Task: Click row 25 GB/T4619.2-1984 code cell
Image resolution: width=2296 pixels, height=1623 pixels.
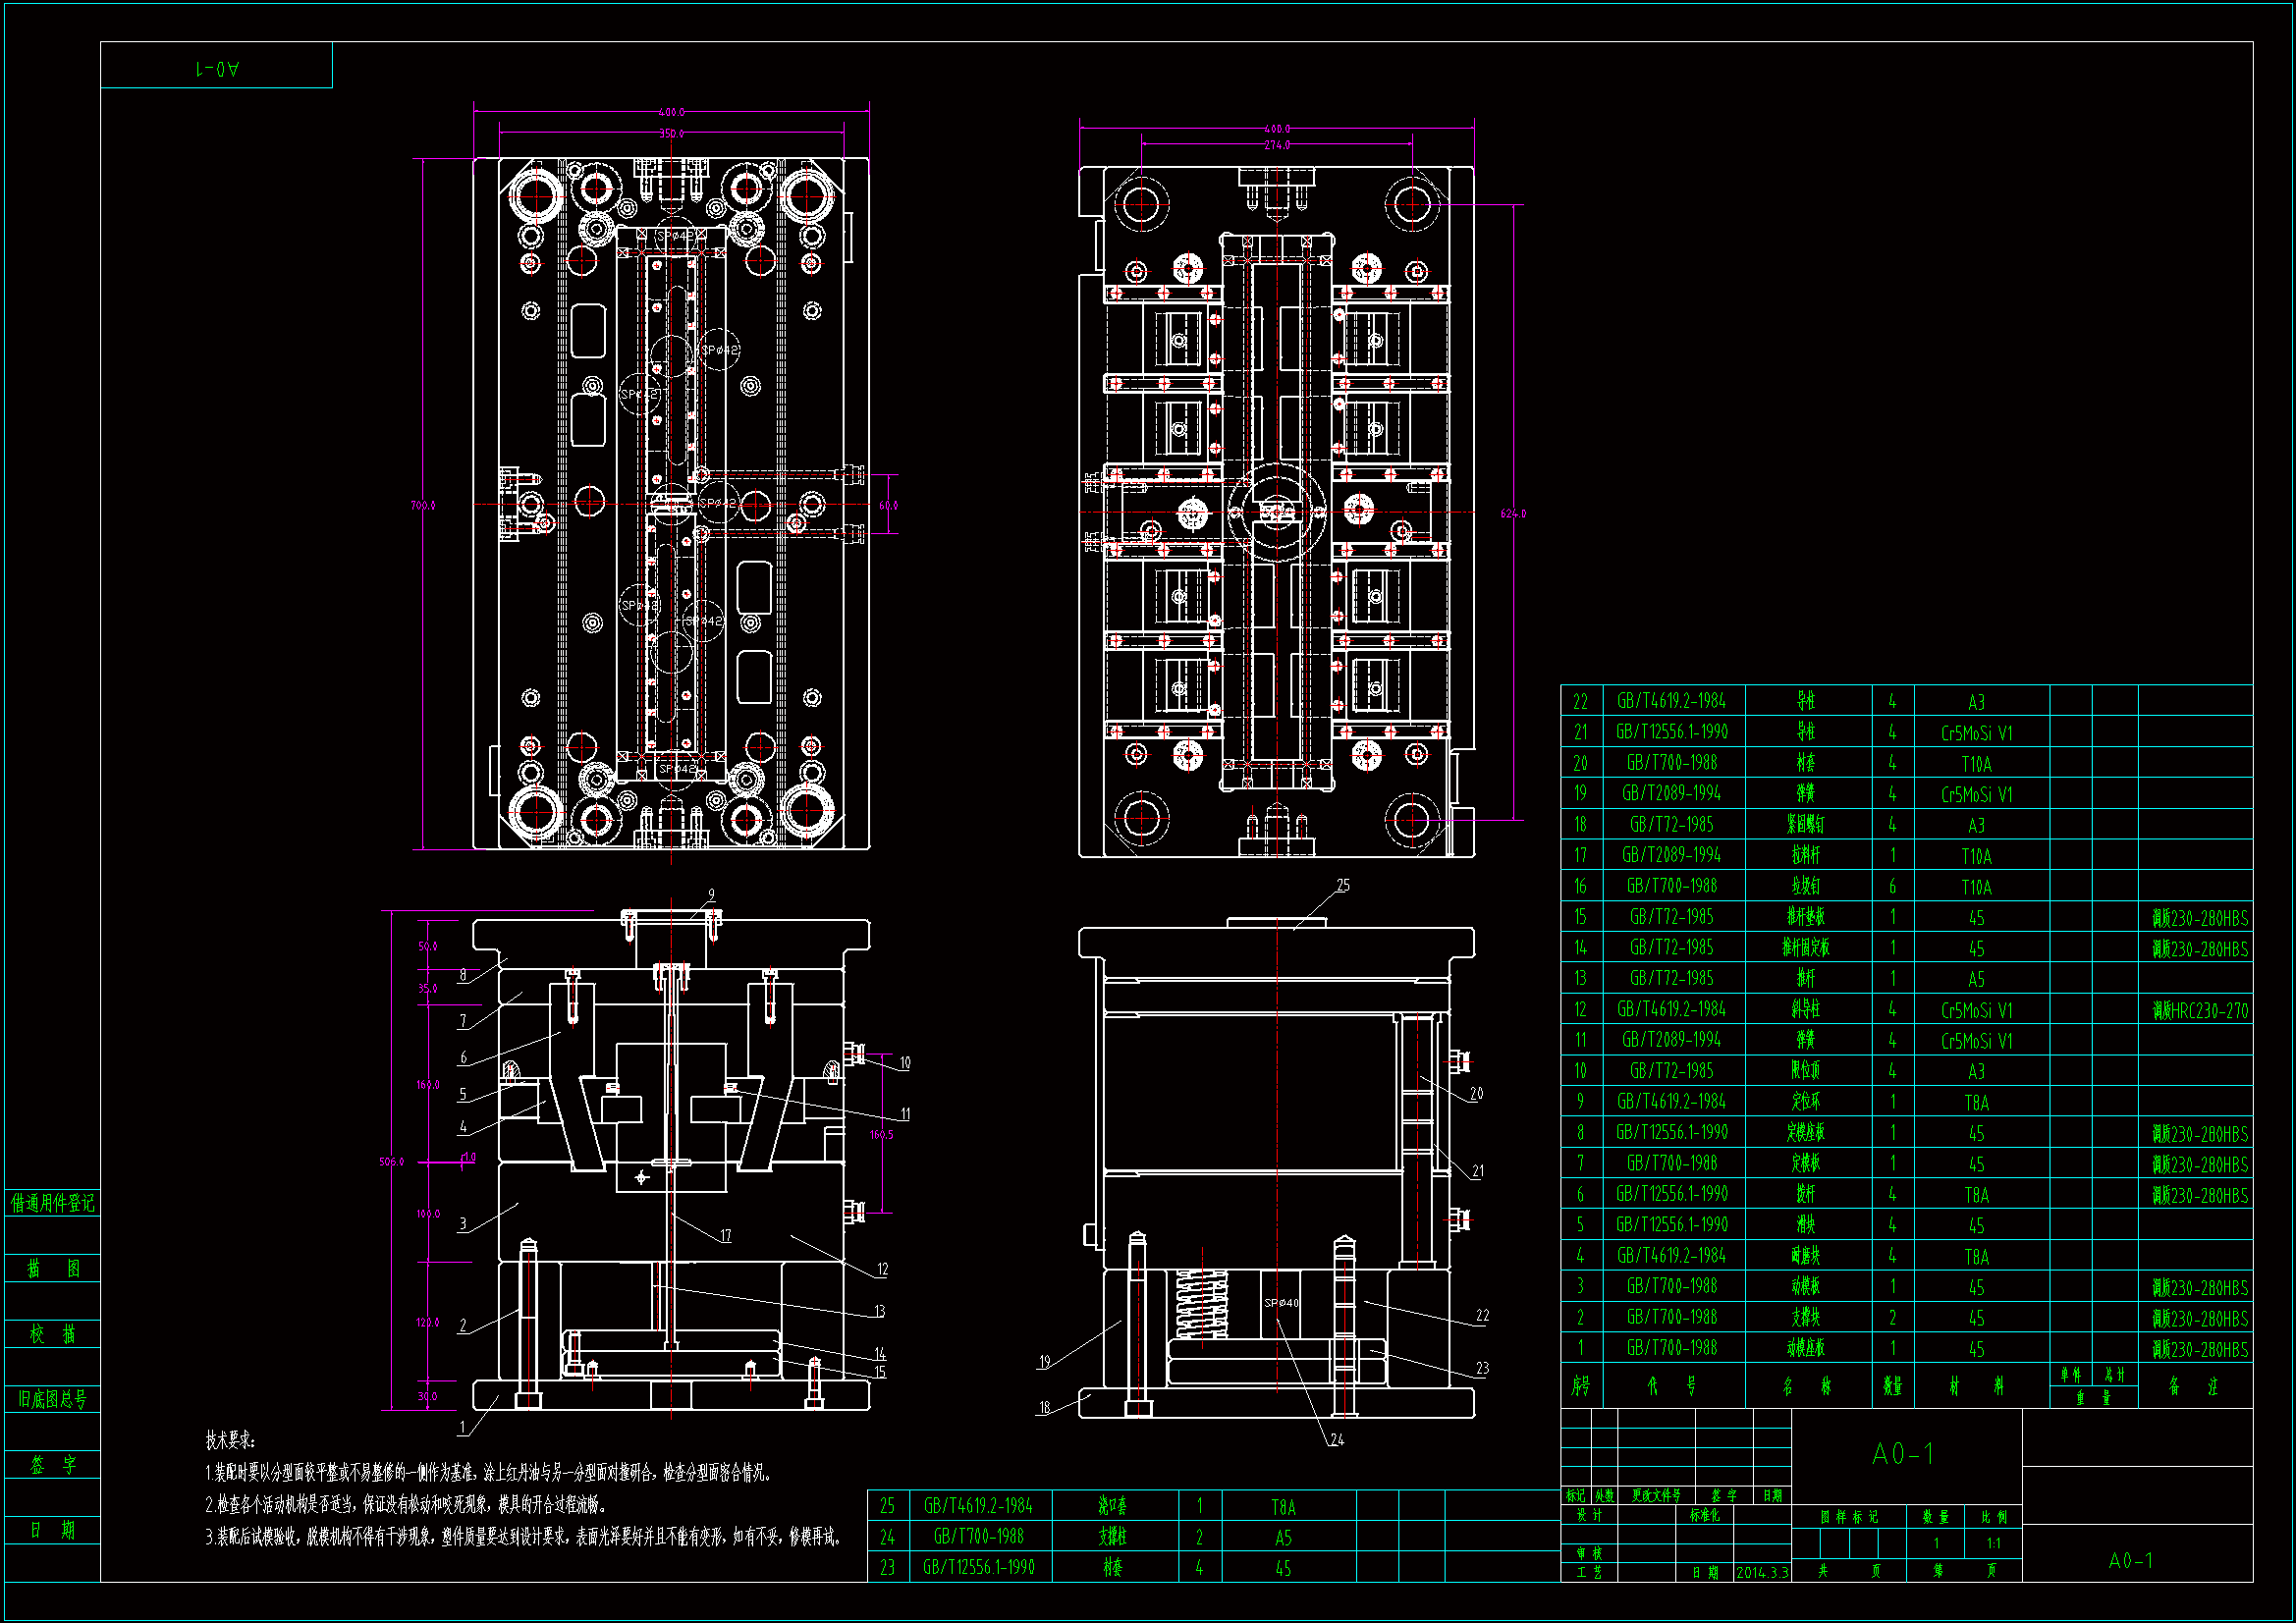Action: point(977,1506)
